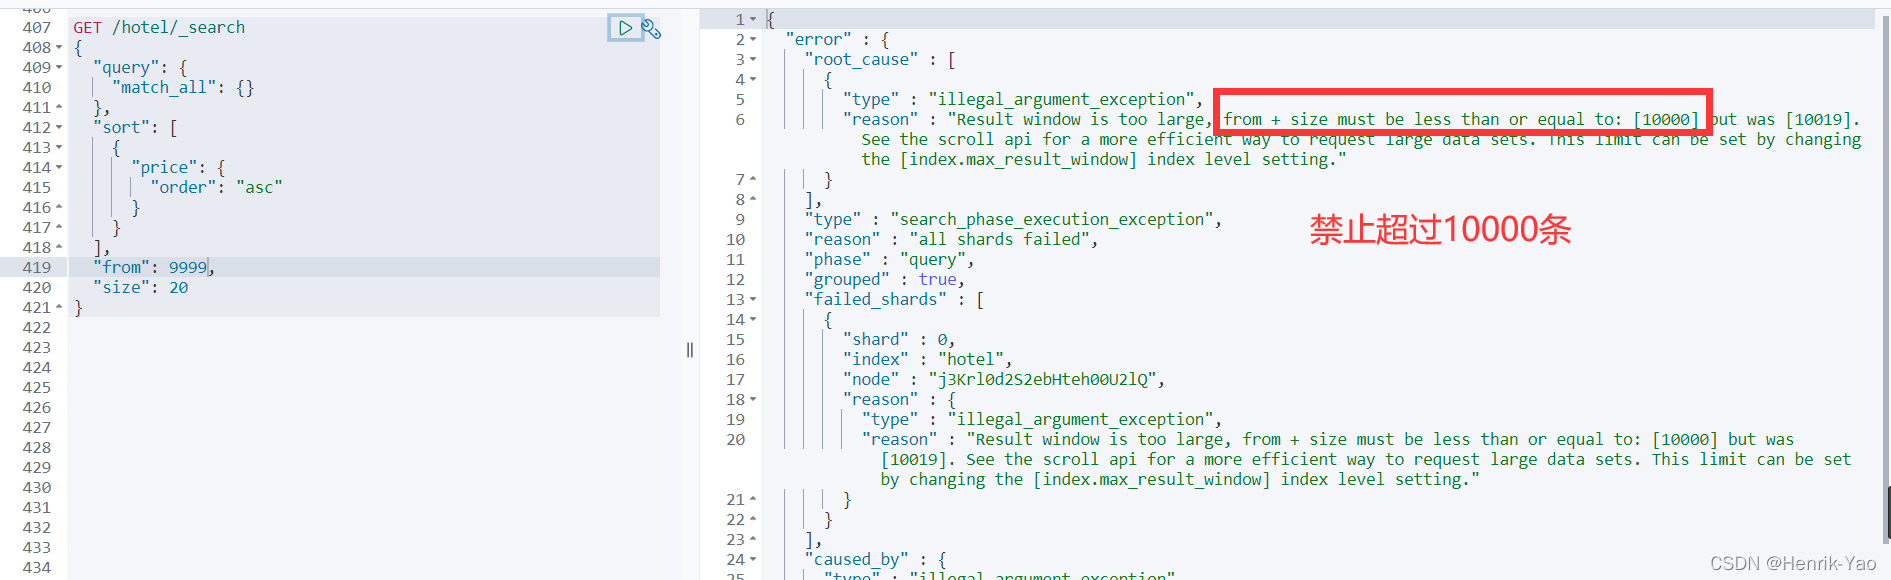Click the "order": "asc" line

tap(216, 187)
